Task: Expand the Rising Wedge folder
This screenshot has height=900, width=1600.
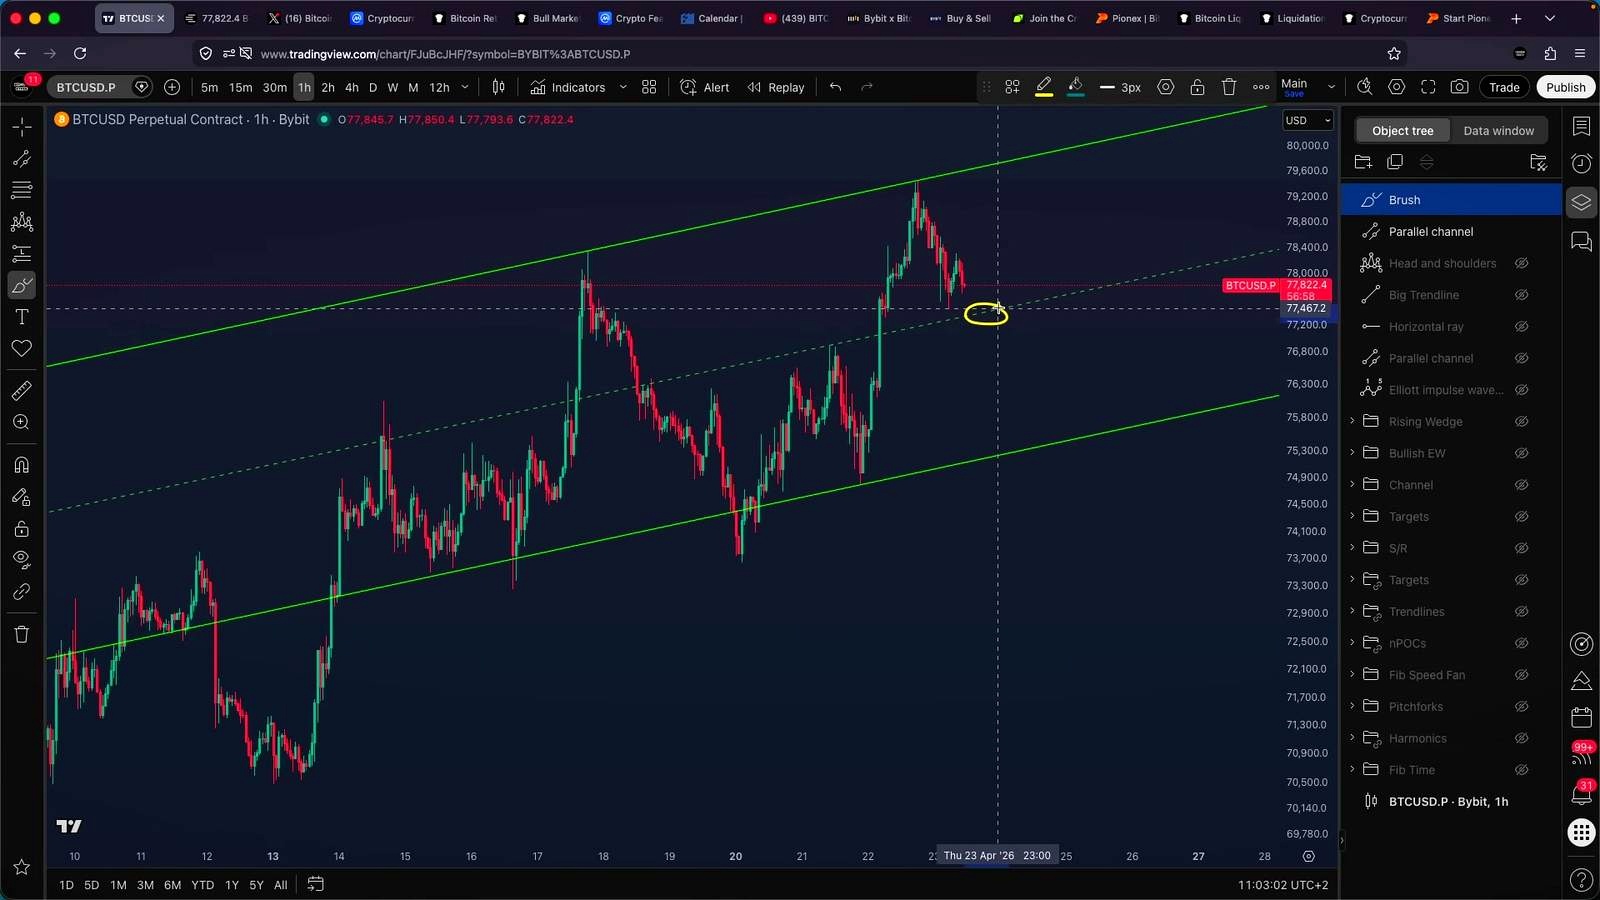Action: pyautogui.click(x=1352, y=421)
